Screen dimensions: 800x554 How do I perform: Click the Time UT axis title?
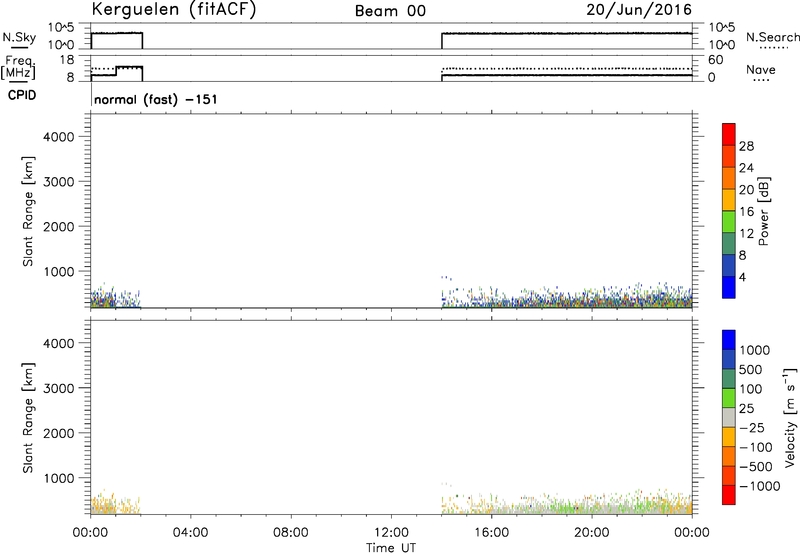point(391,548)
